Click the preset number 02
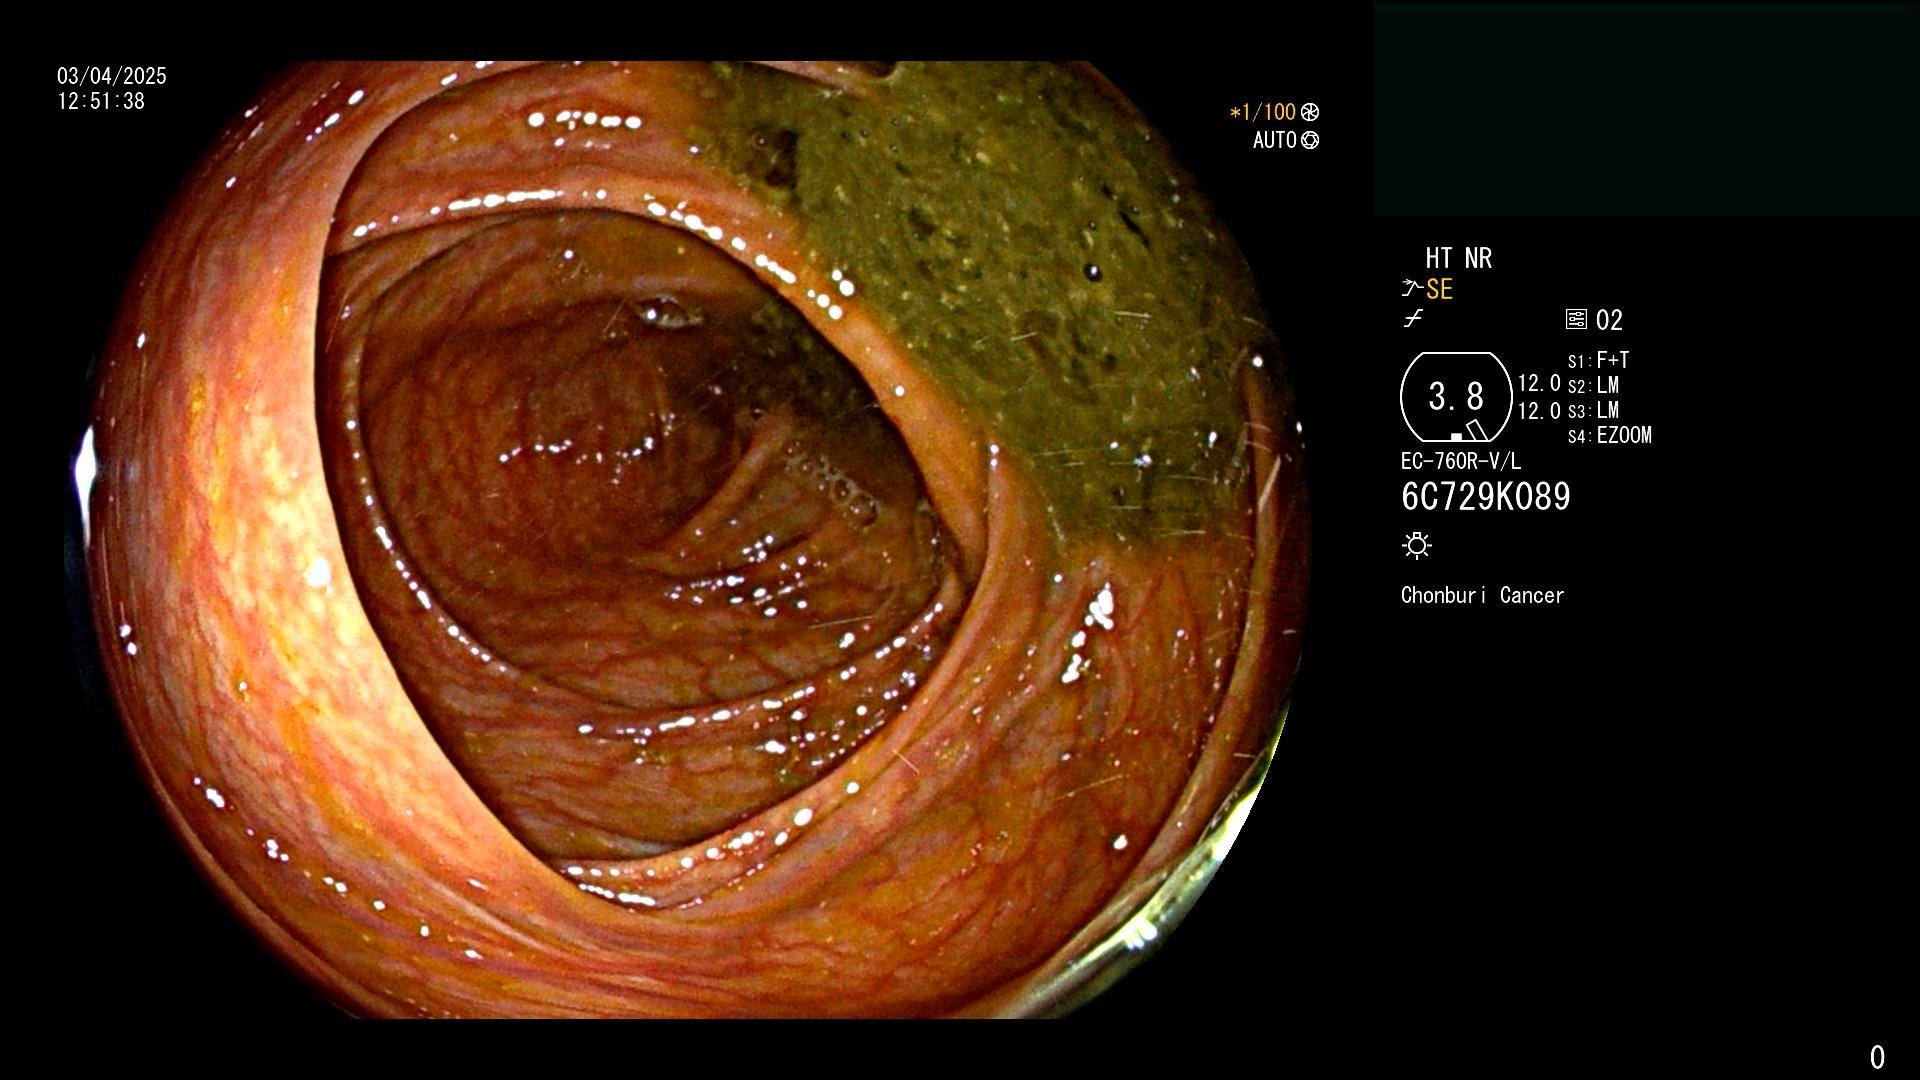Viewport: 1920px width, 1080px height. point(1609,320)
